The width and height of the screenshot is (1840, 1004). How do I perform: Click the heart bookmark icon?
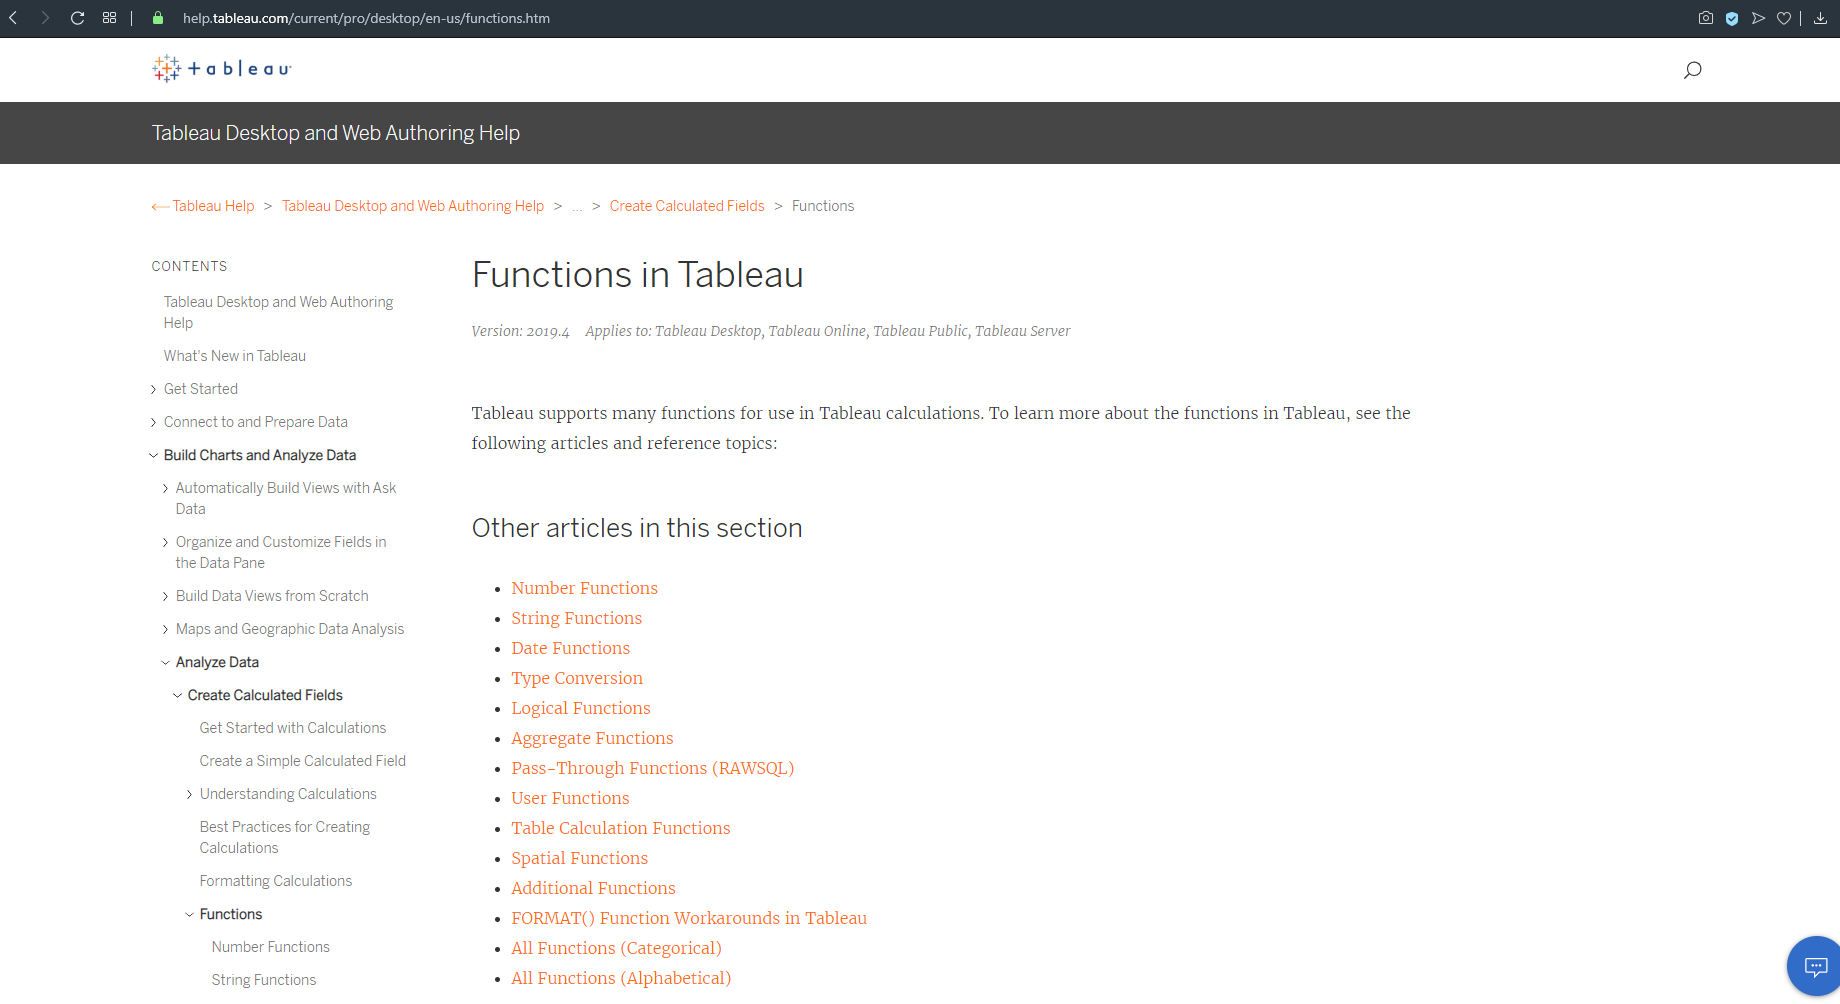[x=1784, y=18]
